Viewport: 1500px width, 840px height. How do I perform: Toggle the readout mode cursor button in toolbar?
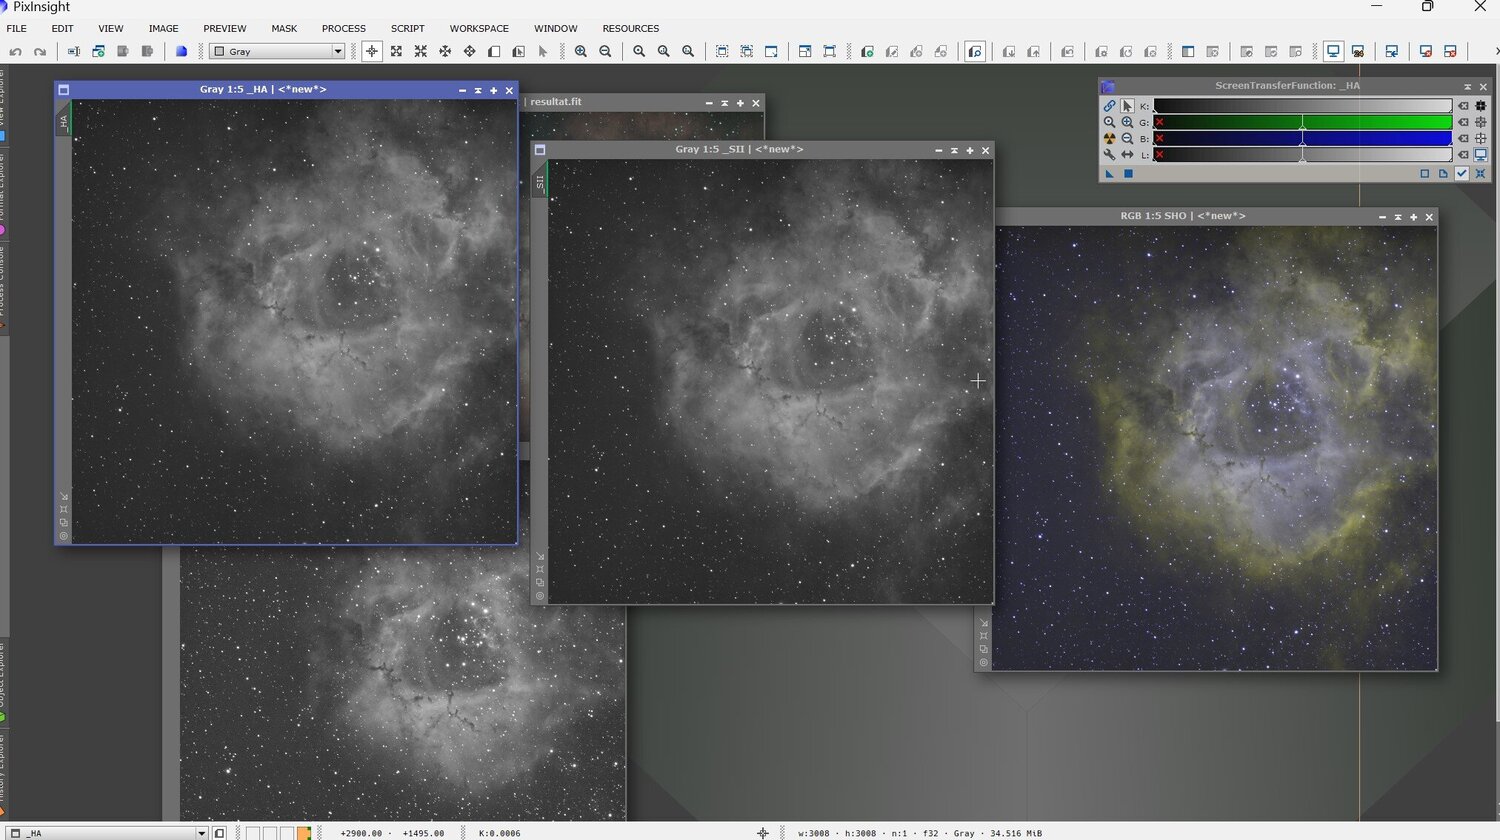pos(372,52)
